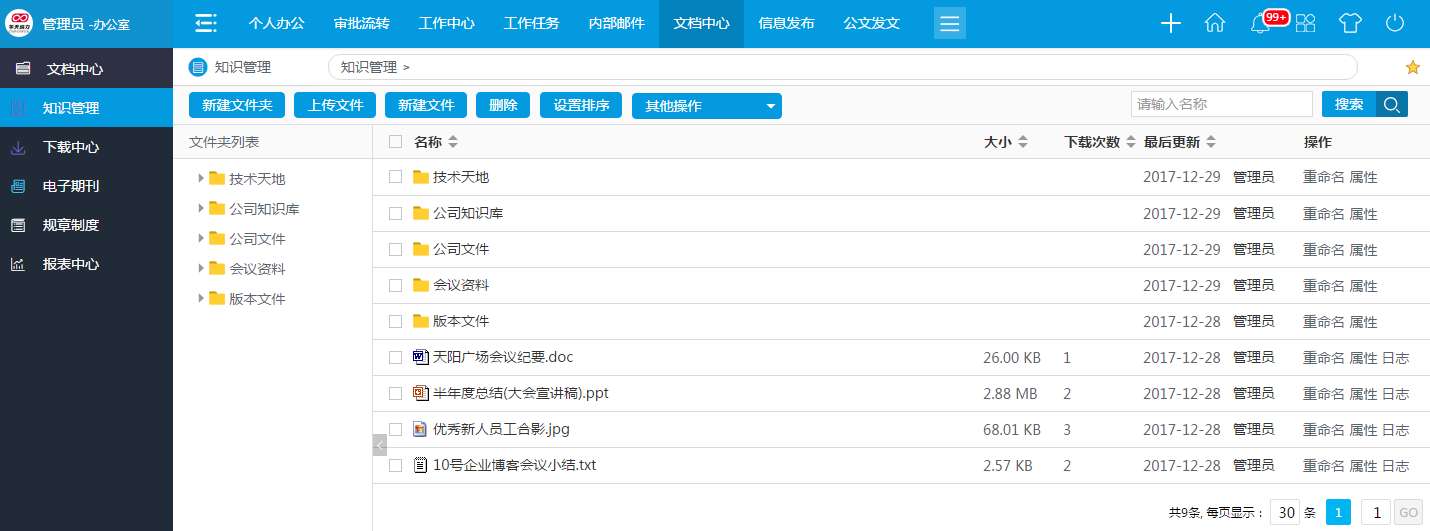Sort by 下载次数 column arrows
The height and width of the screenshot is (531, 1430).
(1131, 142)
